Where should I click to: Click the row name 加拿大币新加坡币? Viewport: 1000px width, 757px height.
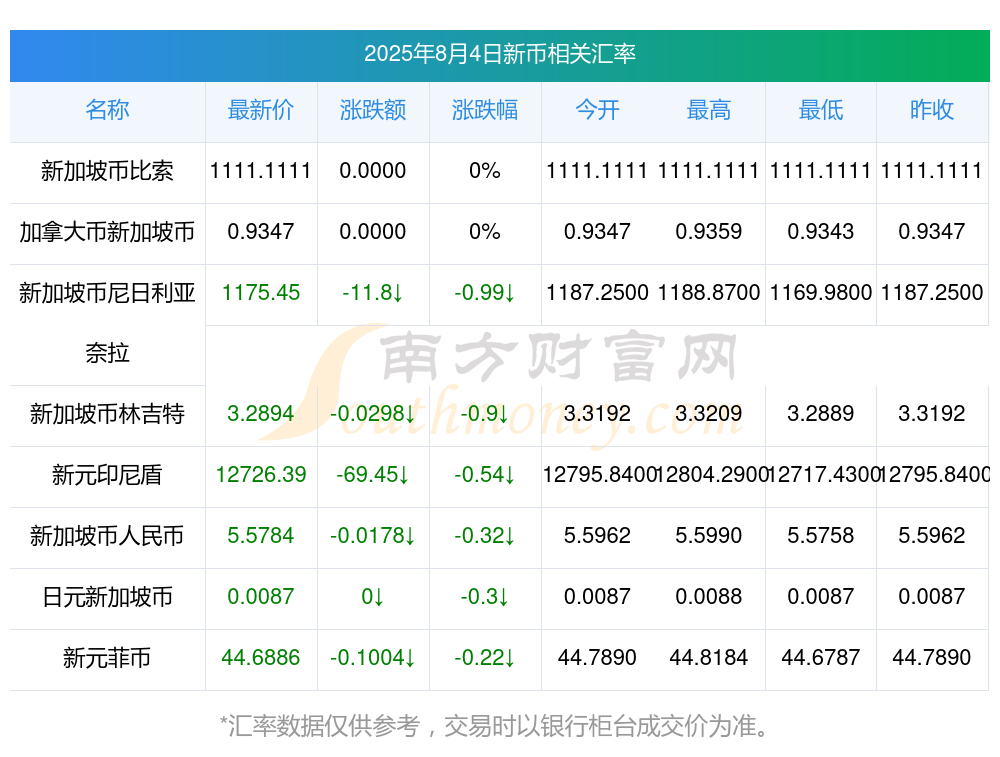point(107,232)
